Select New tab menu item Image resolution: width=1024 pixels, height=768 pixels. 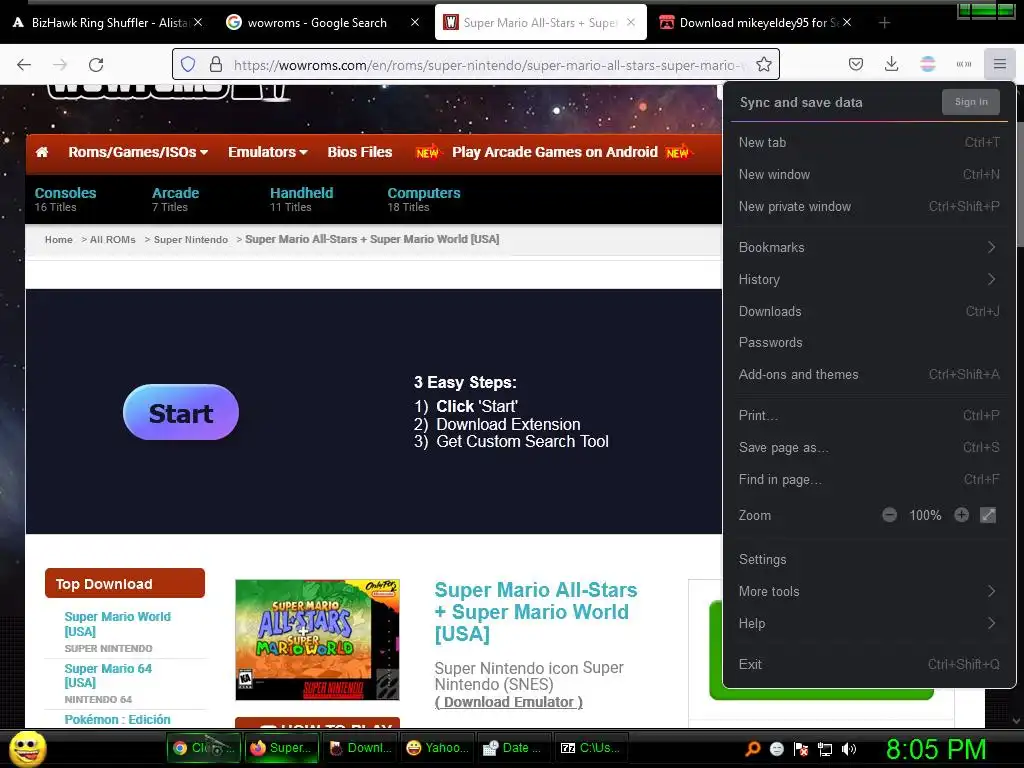(x=869, y=142)
